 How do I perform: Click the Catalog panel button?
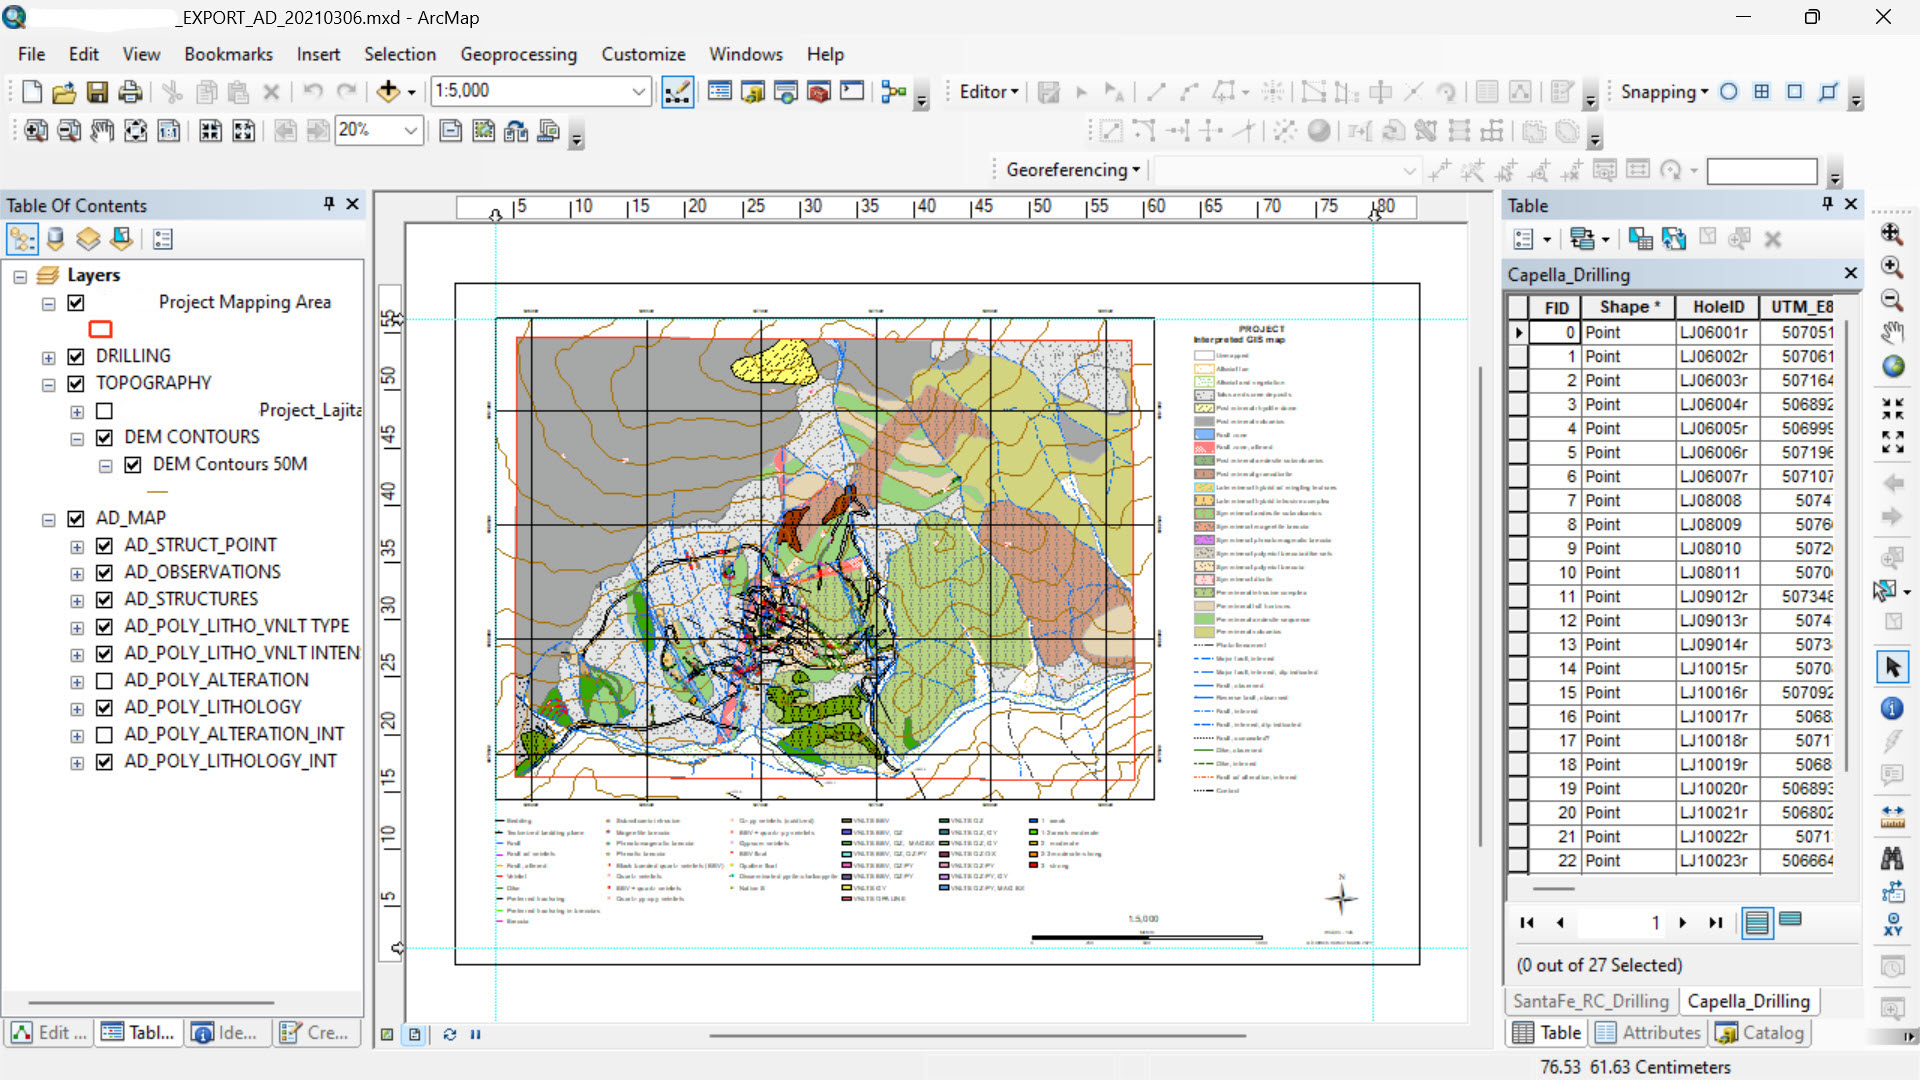1760,1032
